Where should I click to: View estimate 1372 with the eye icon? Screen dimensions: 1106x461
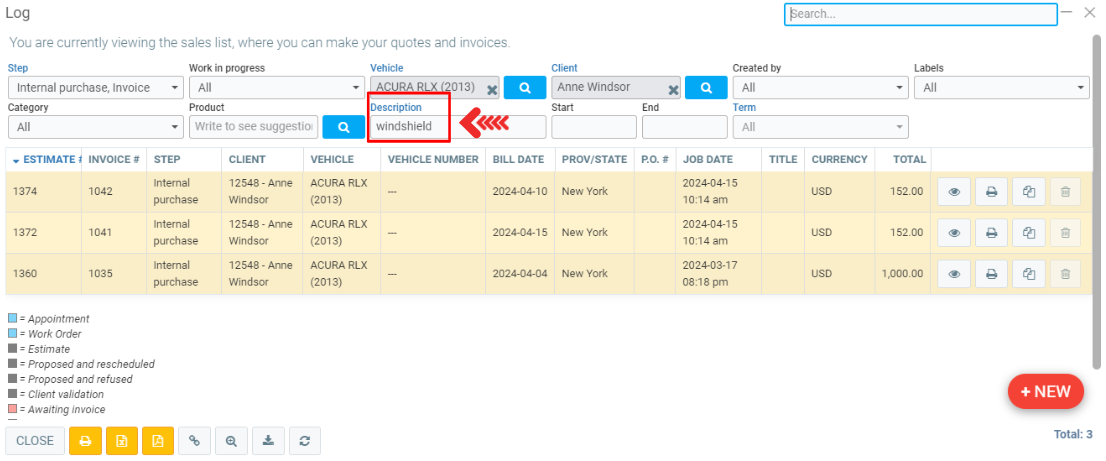pyautogui.click(x=954, y=233)
